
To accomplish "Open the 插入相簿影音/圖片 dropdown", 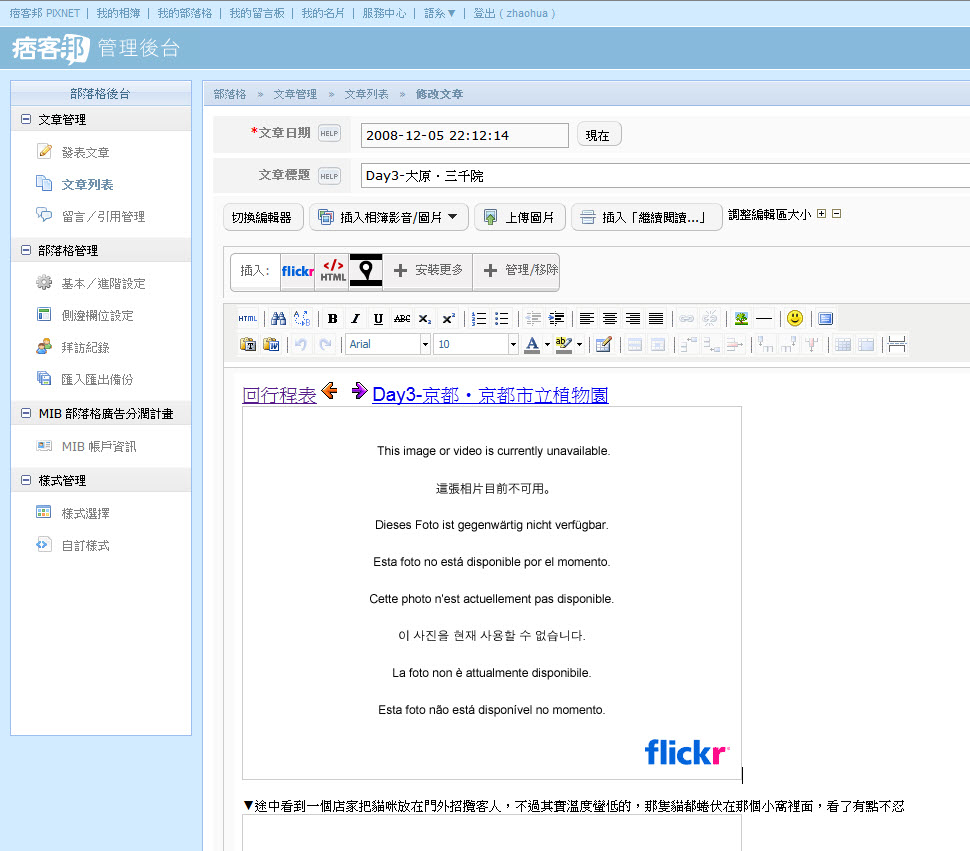I will pos(388,217).
